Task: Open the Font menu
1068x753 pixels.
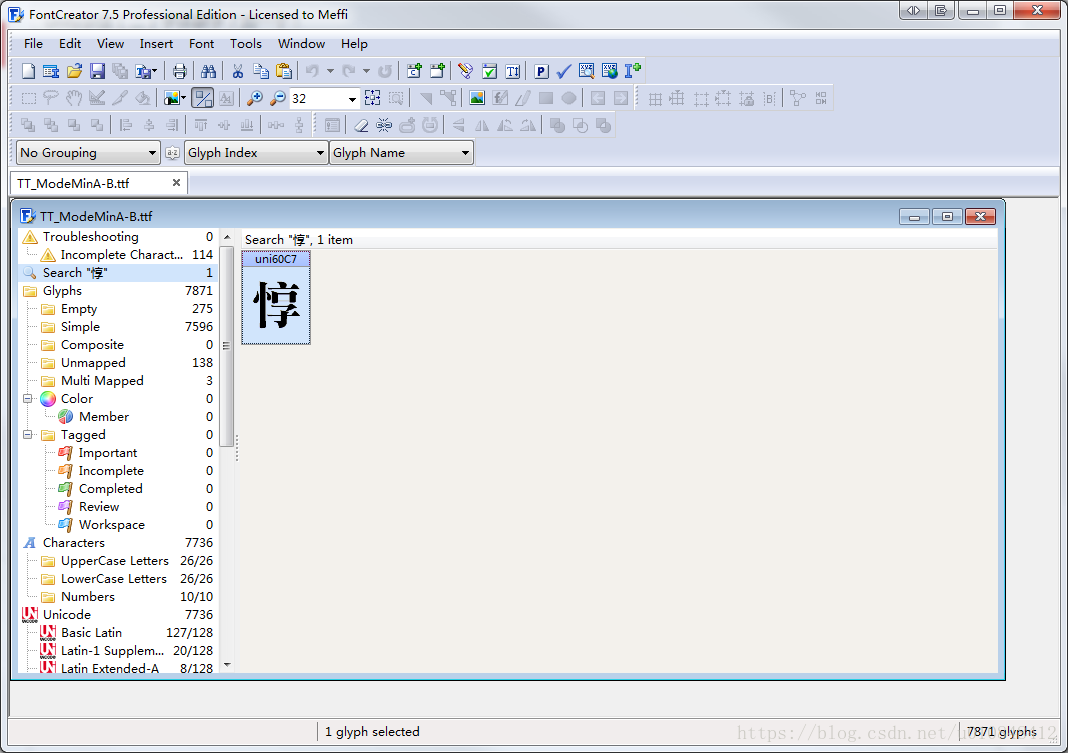Action: tap(201, 44)
